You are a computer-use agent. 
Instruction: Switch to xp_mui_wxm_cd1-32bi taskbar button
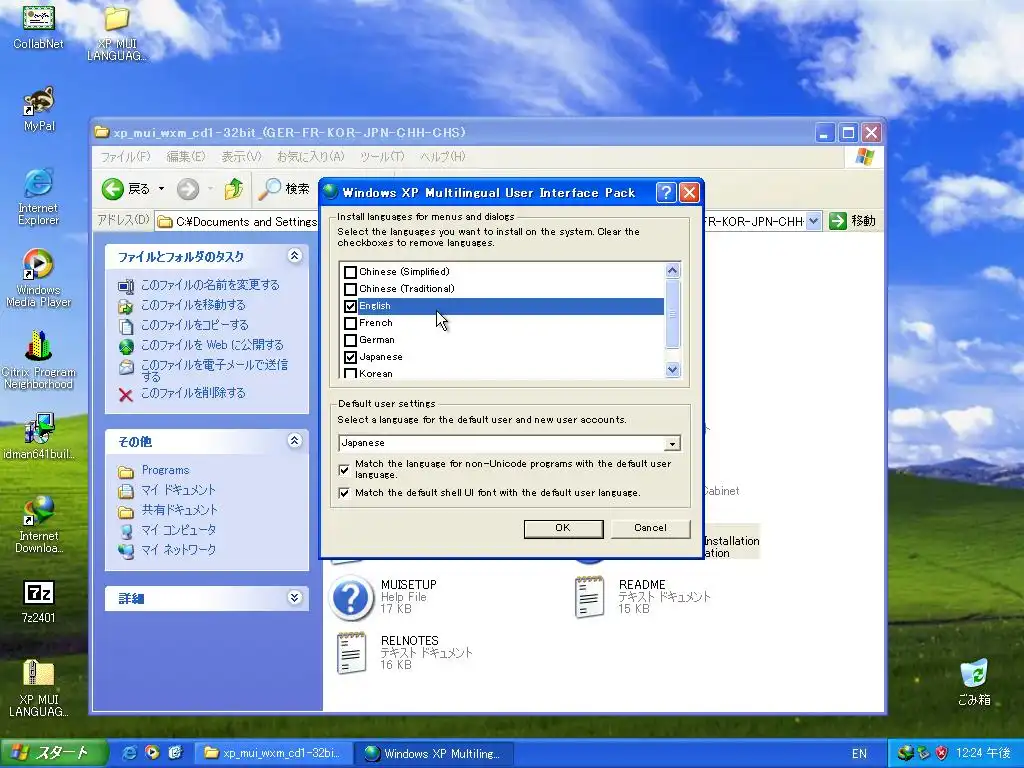point(272,753)
